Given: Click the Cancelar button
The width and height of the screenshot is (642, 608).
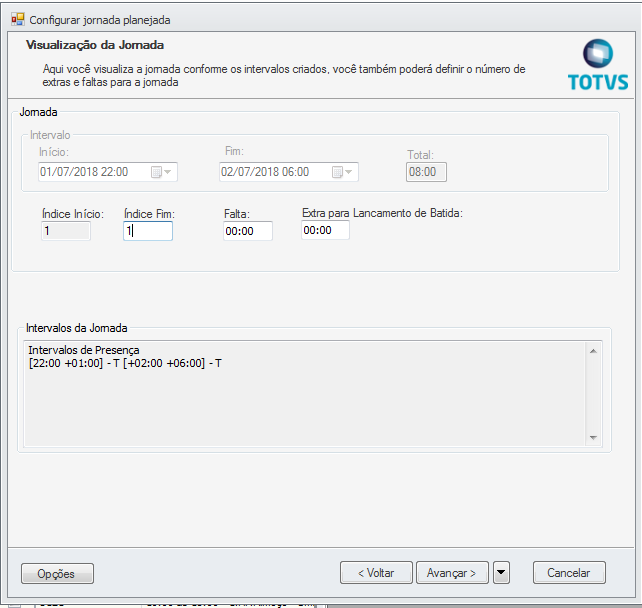Looking at the screenshot, I should tap(569, 572).
